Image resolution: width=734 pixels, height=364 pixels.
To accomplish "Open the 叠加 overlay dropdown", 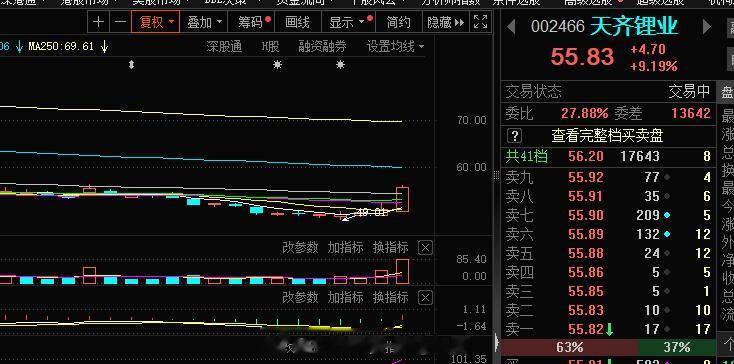I will [204, 22].
